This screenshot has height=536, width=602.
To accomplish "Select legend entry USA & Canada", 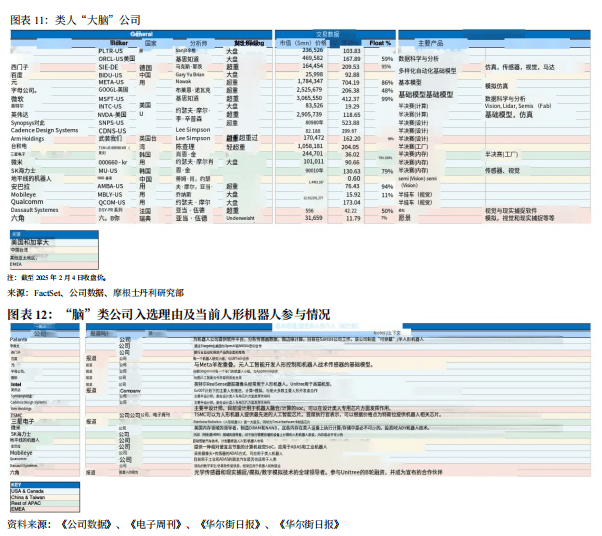I will [27, 491].
